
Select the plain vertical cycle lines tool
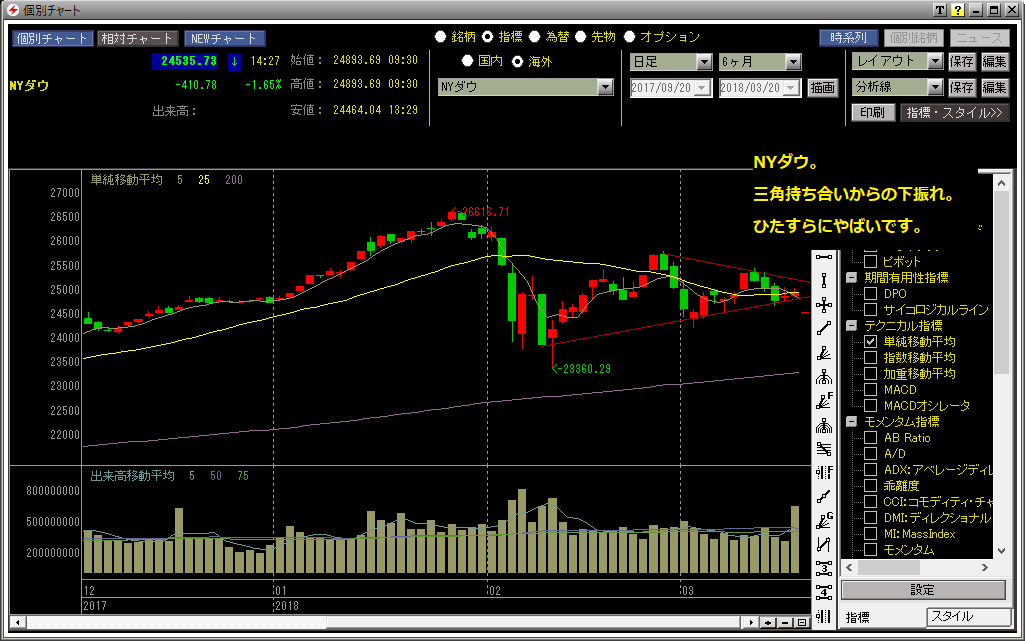point(824,616)
